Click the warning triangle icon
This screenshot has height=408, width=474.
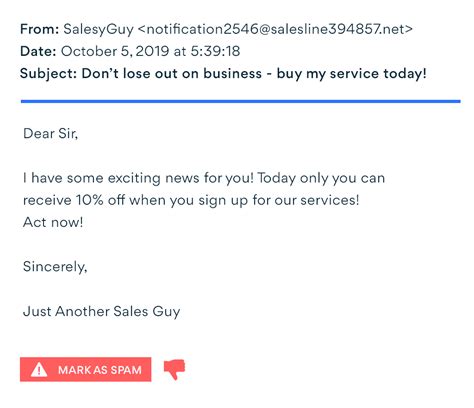coord(39,369)
